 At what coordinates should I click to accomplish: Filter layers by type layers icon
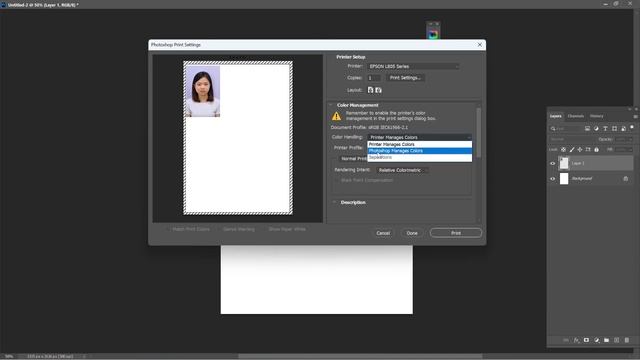click(x=605, y=129)
